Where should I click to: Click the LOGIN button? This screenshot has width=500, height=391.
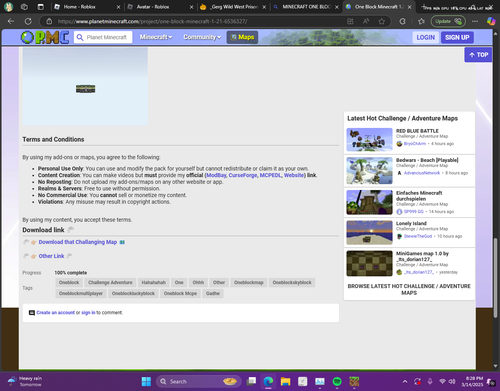tap(426, 37)
